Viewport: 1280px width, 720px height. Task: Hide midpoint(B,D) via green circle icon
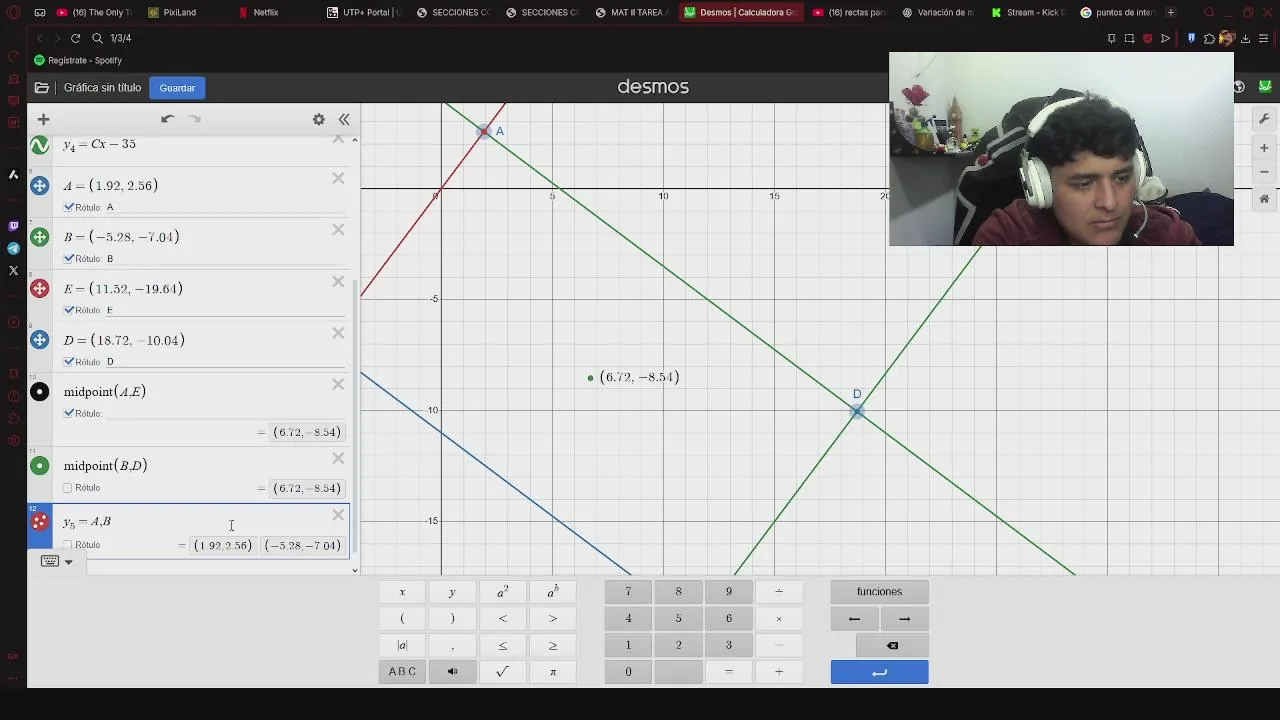(x=40, y=466)
